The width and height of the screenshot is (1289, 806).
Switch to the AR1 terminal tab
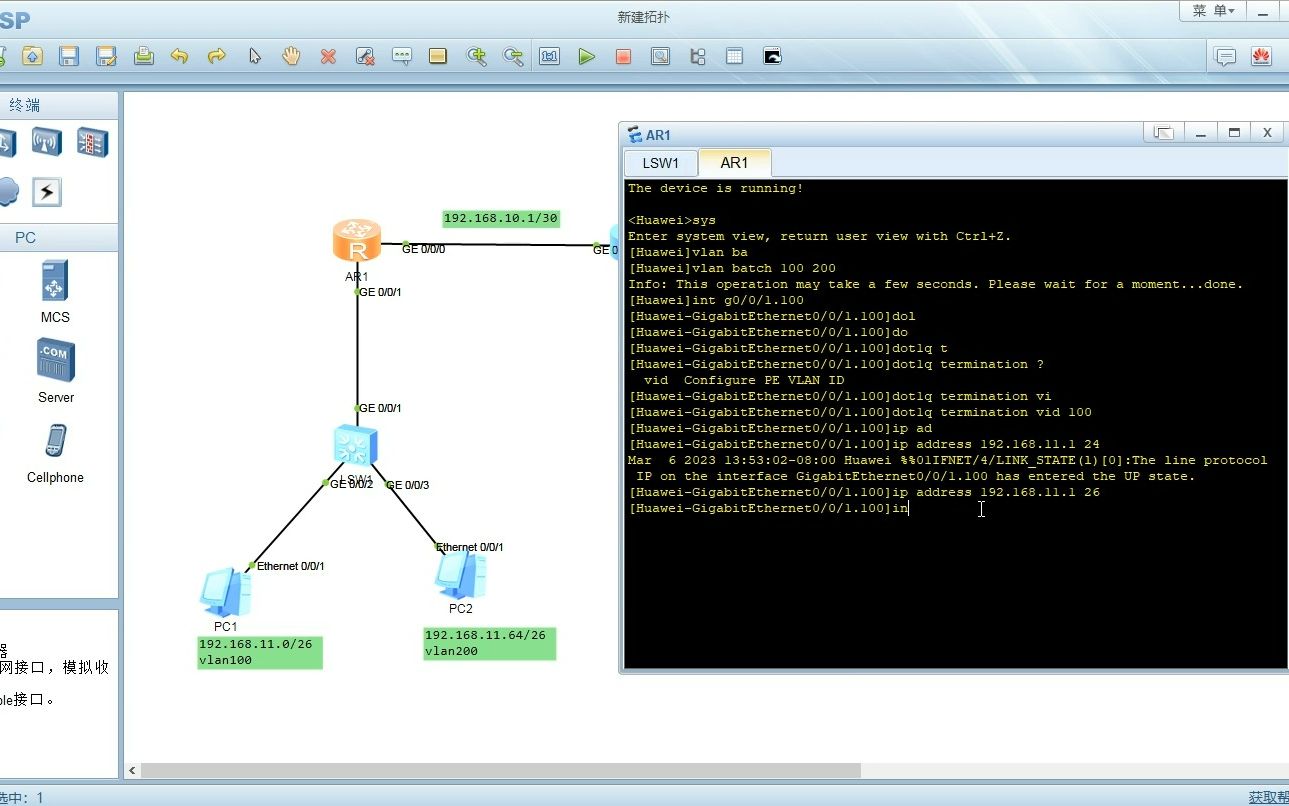pyautogui.click(x=734, y=163)
